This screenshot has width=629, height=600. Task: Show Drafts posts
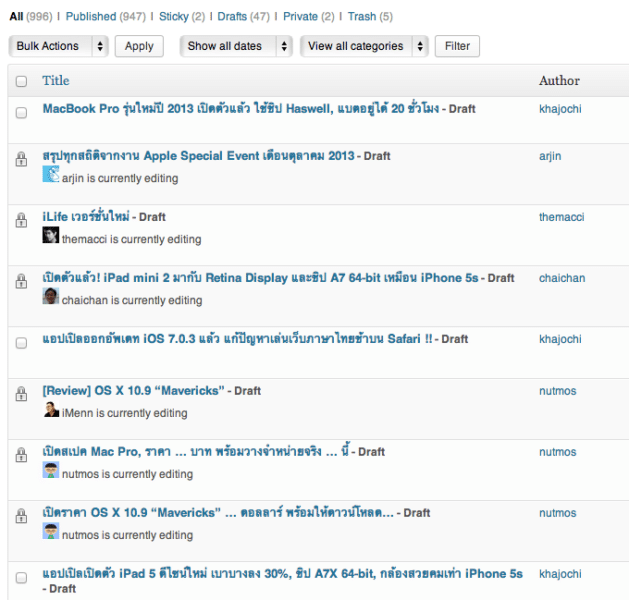pyautogui.click(x=232, y=16)
